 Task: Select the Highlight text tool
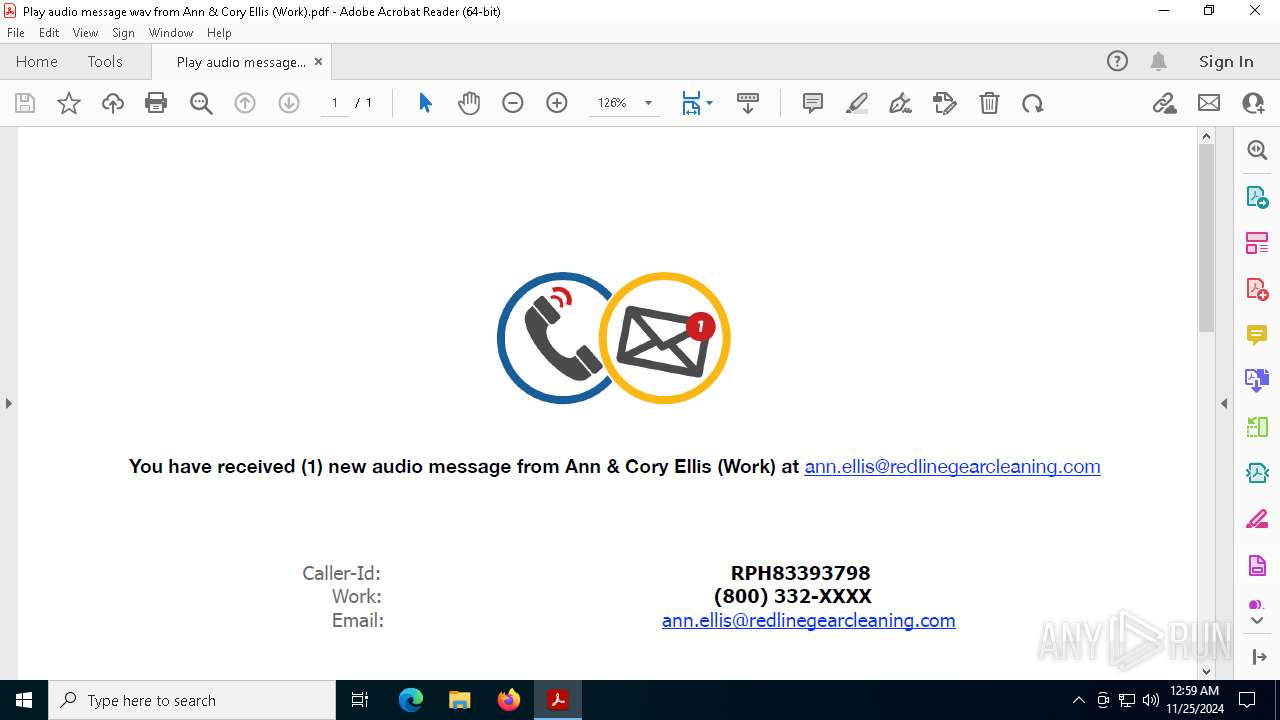pyautogui.click(x=857, y=103)
